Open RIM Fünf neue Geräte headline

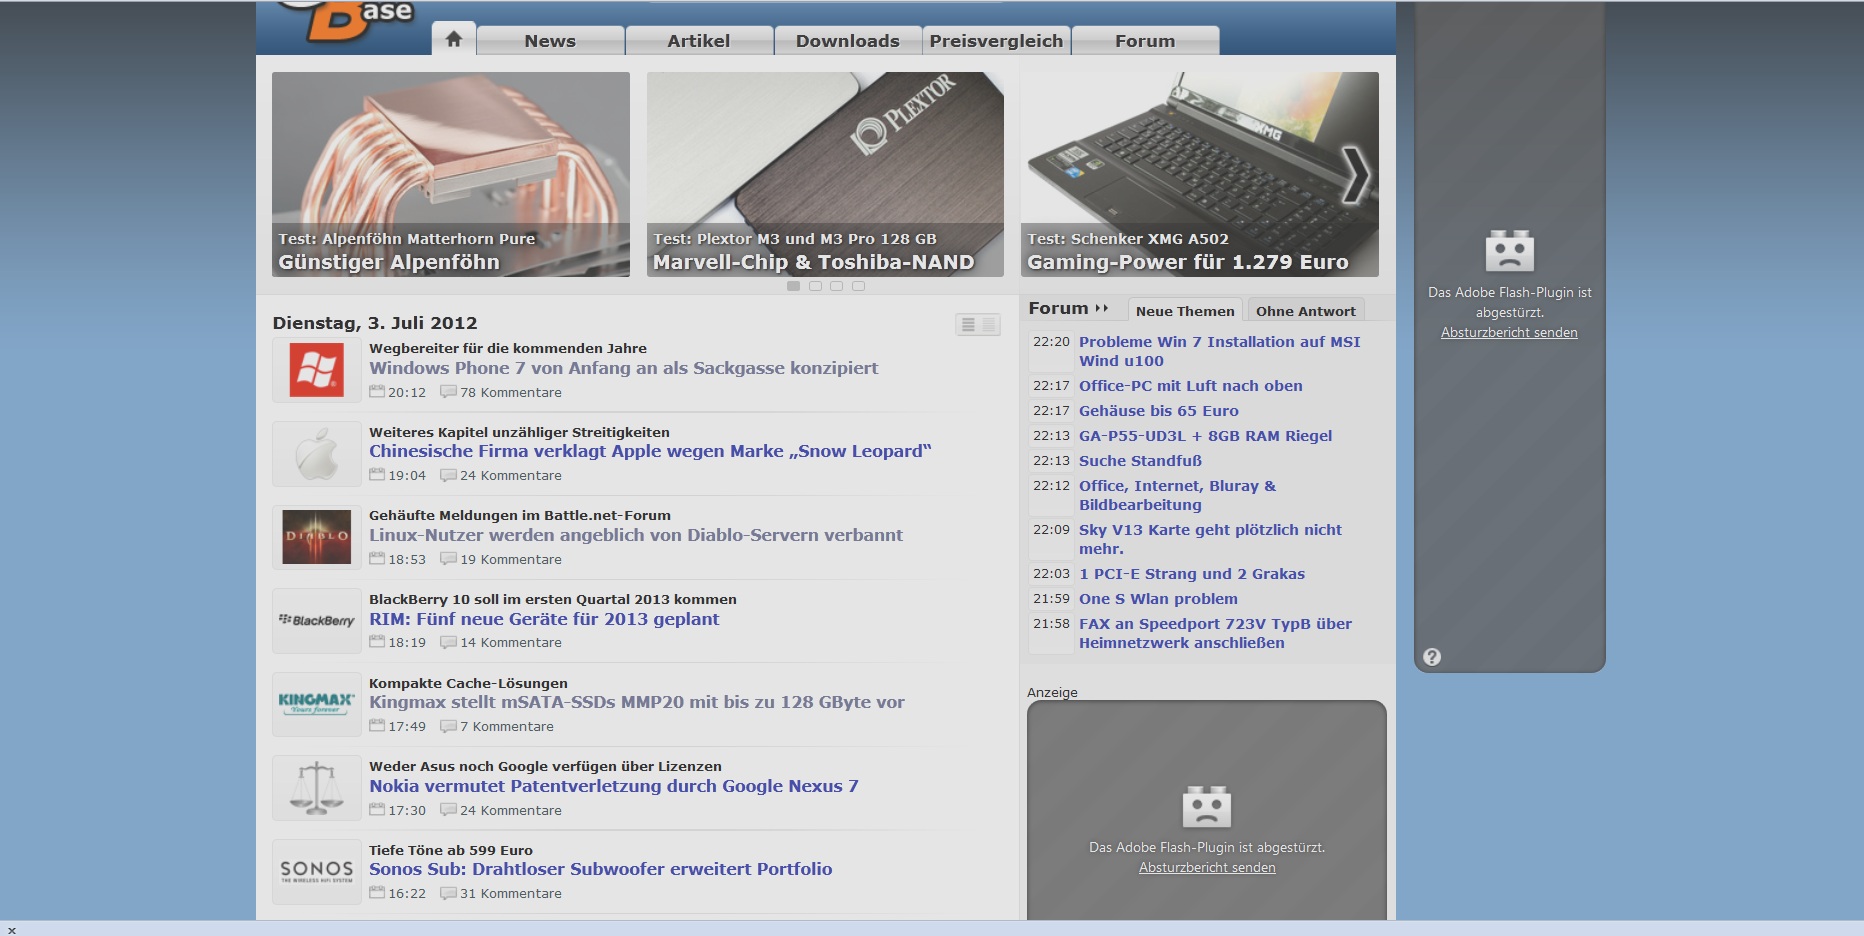click(544, 619)
